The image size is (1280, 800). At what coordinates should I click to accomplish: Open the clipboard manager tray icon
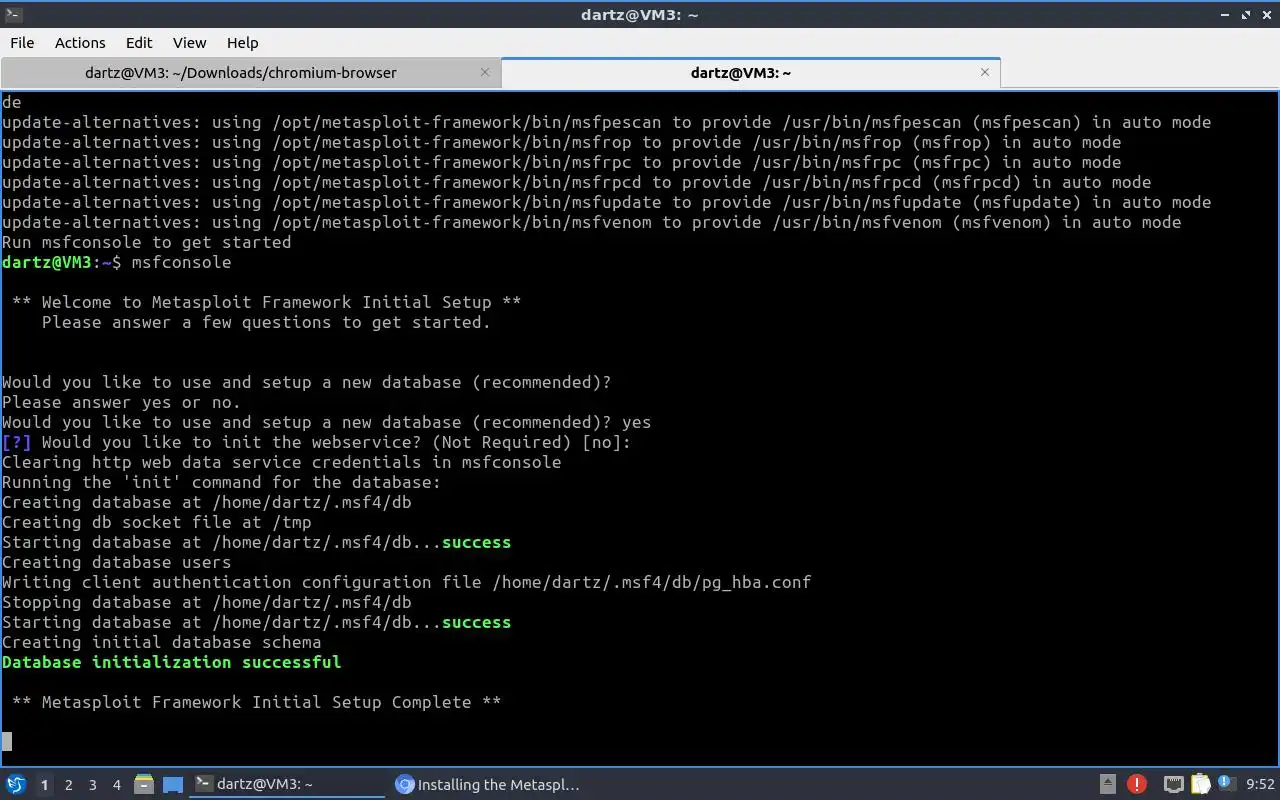tap(1200, 785)
